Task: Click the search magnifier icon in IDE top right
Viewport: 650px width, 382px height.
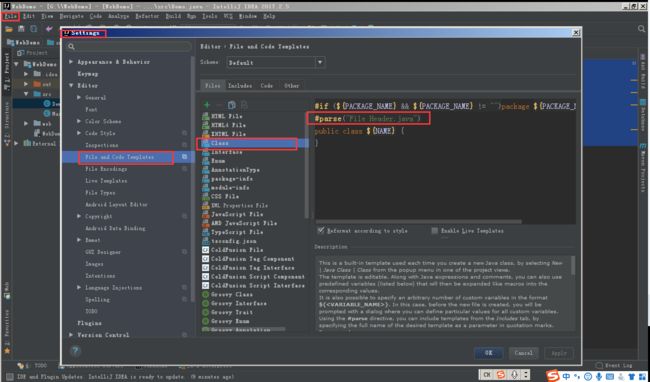Action: (641, 29)
